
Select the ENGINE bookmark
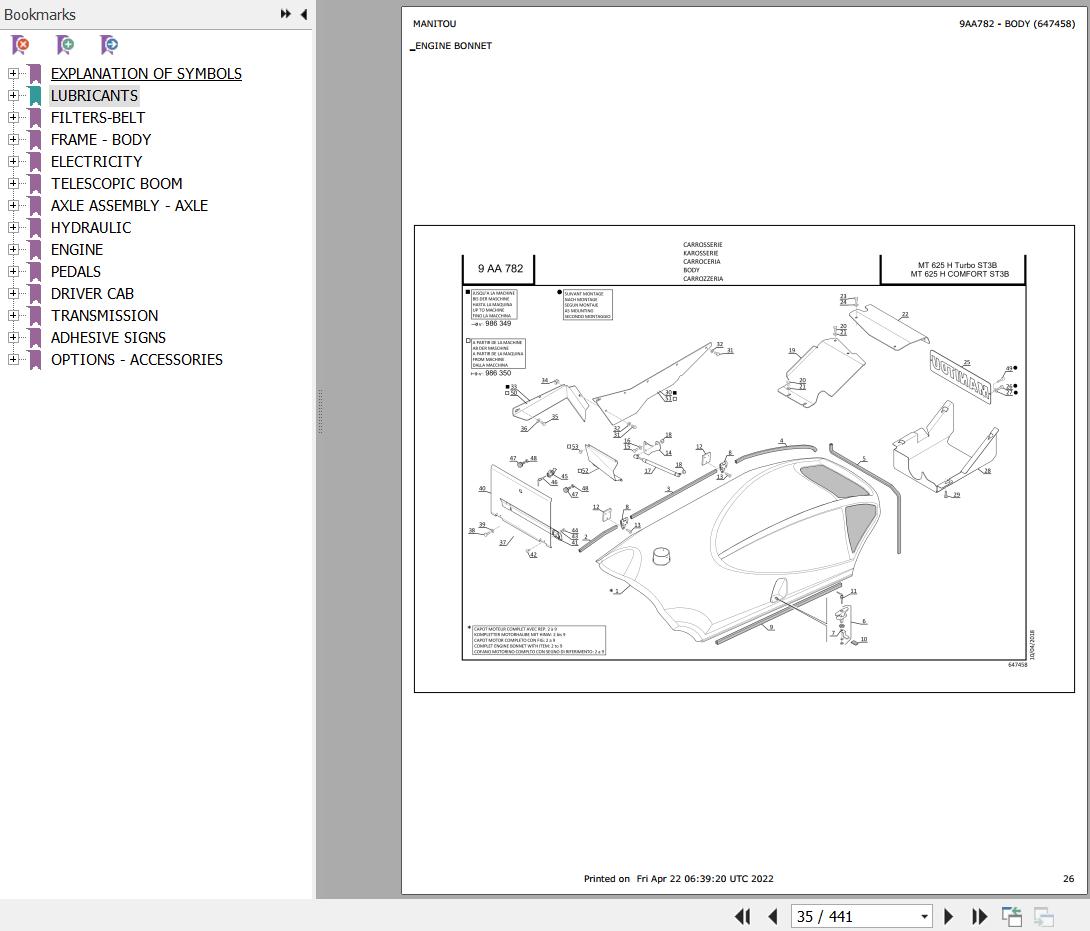76,250
